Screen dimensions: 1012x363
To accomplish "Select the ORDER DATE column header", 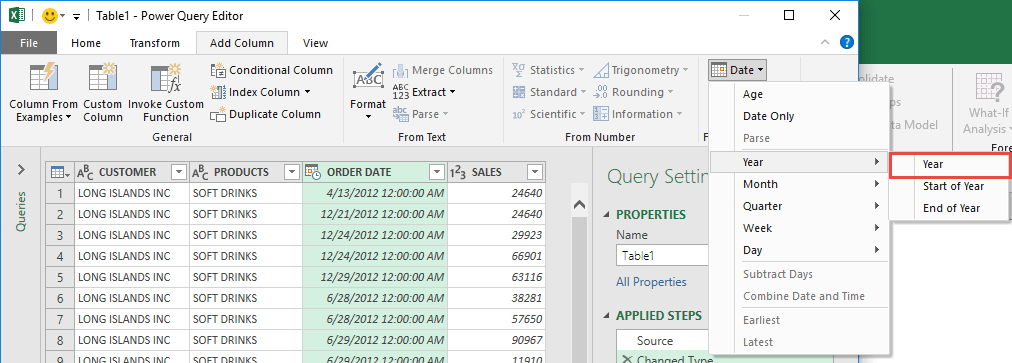I will click(x=375, y=172).
